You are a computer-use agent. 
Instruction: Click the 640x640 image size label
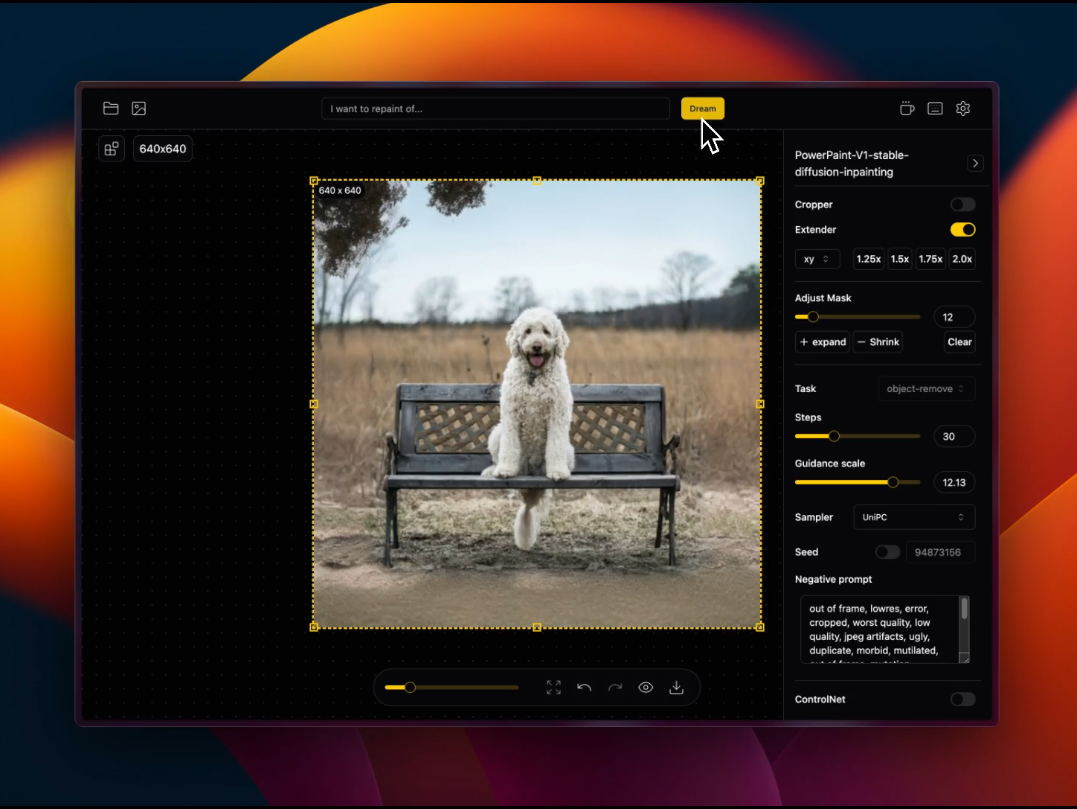pos(163,148)
